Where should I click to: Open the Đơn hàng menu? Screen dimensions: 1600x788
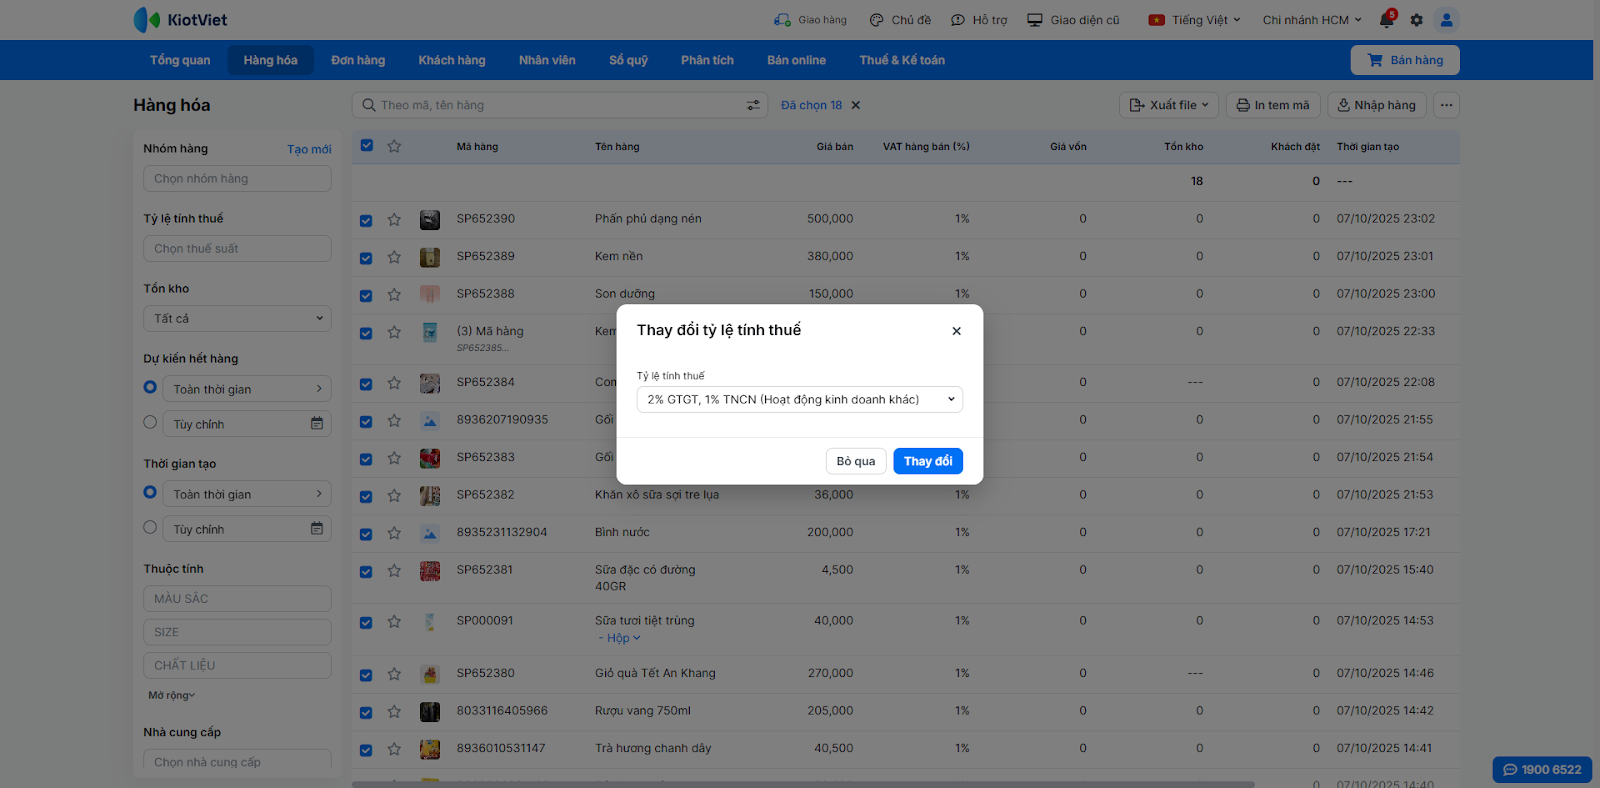click(358, 60)
